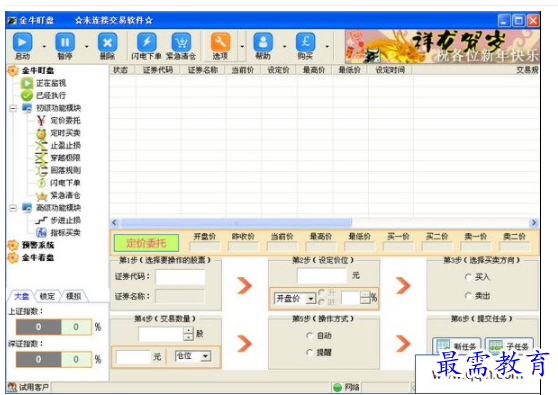Open dropdown arrow next to 购买
The width and height of the screenshot is (558, 395).
pos(327,46)
